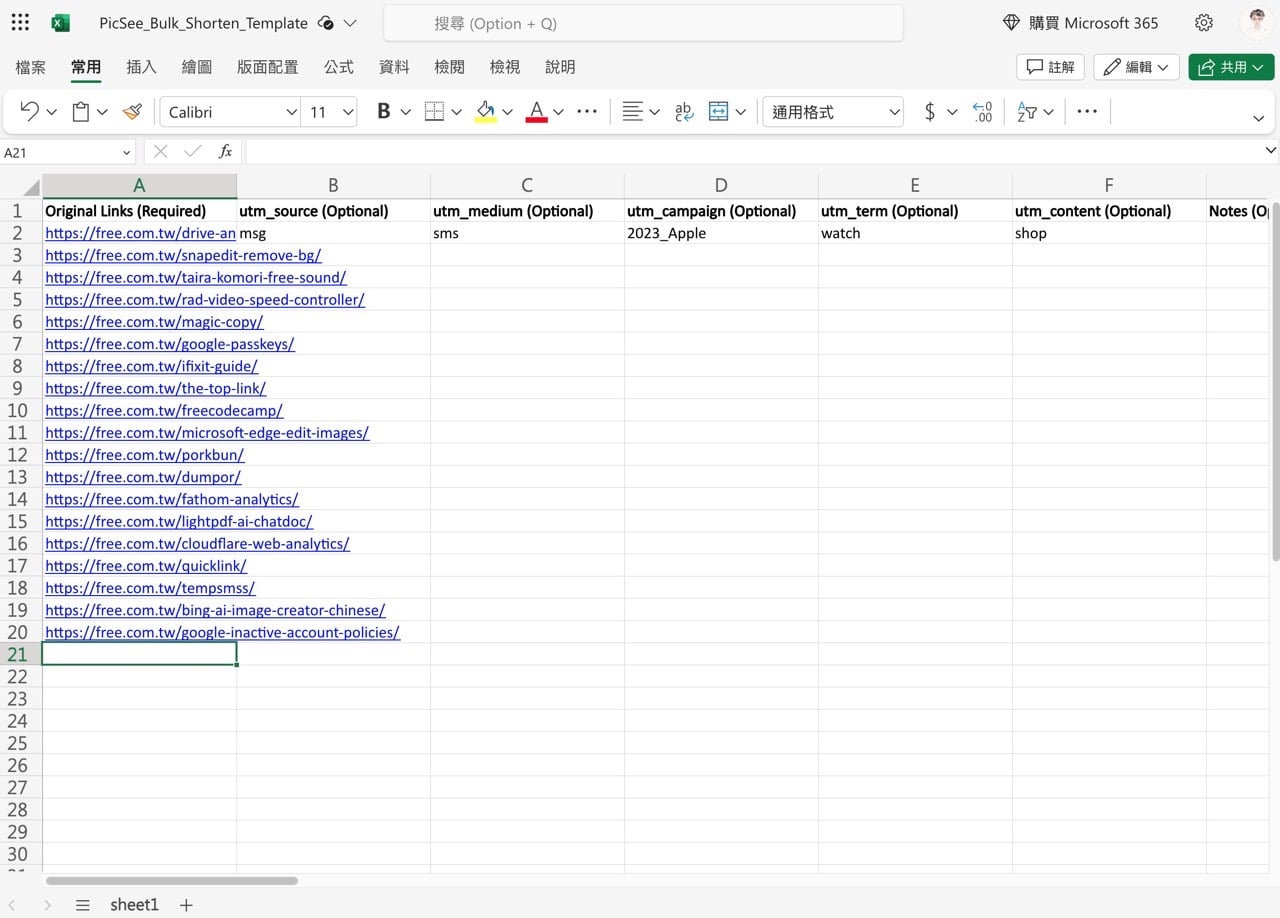Switch to the 公式 tab
1280x918 pixels.
(x=339, y=67)
